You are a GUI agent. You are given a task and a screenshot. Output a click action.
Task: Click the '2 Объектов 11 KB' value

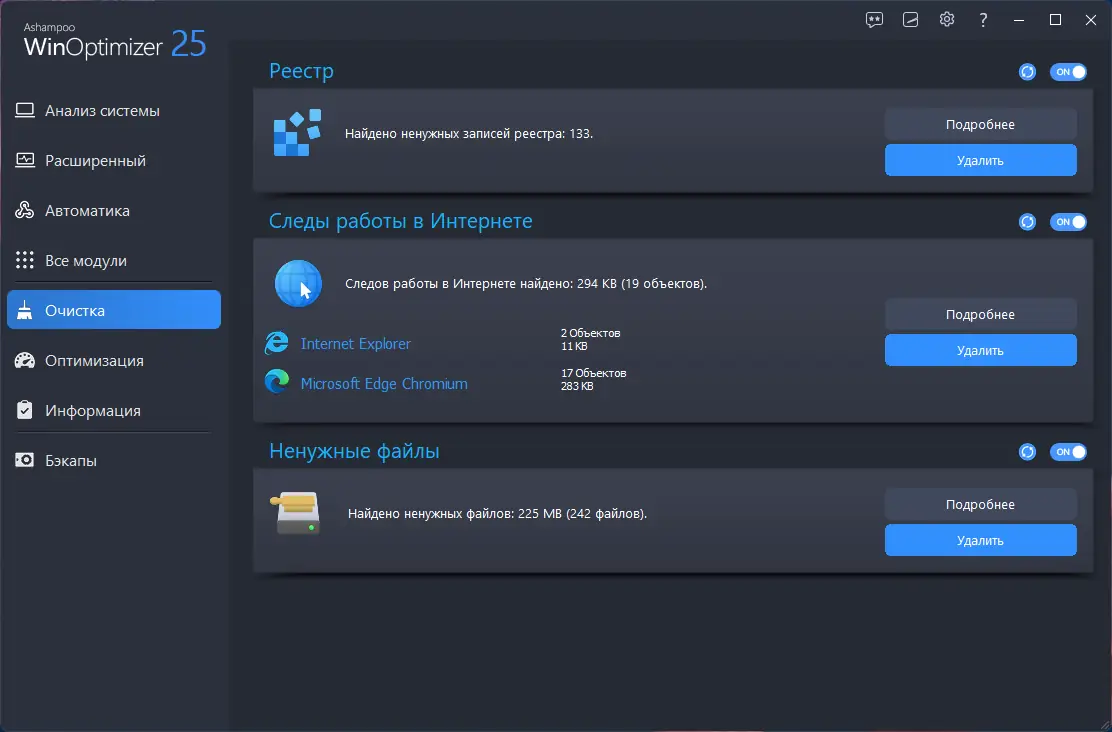590,340
